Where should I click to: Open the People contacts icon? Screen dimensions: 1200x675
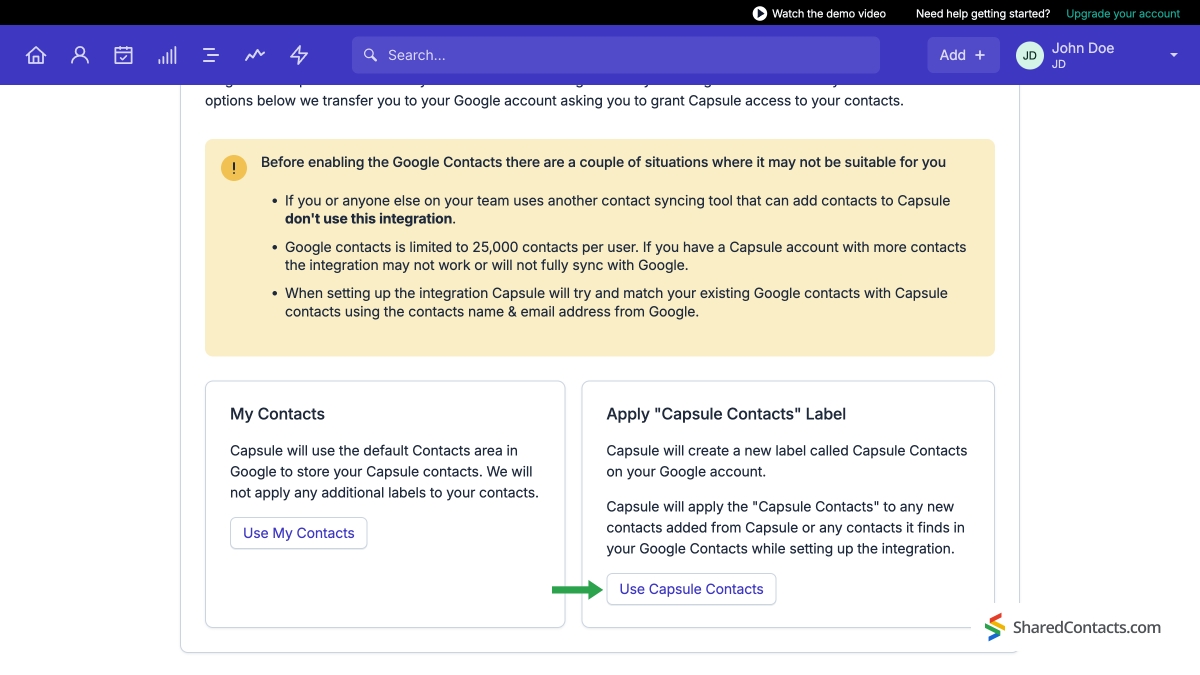click(x=80, y=55)
